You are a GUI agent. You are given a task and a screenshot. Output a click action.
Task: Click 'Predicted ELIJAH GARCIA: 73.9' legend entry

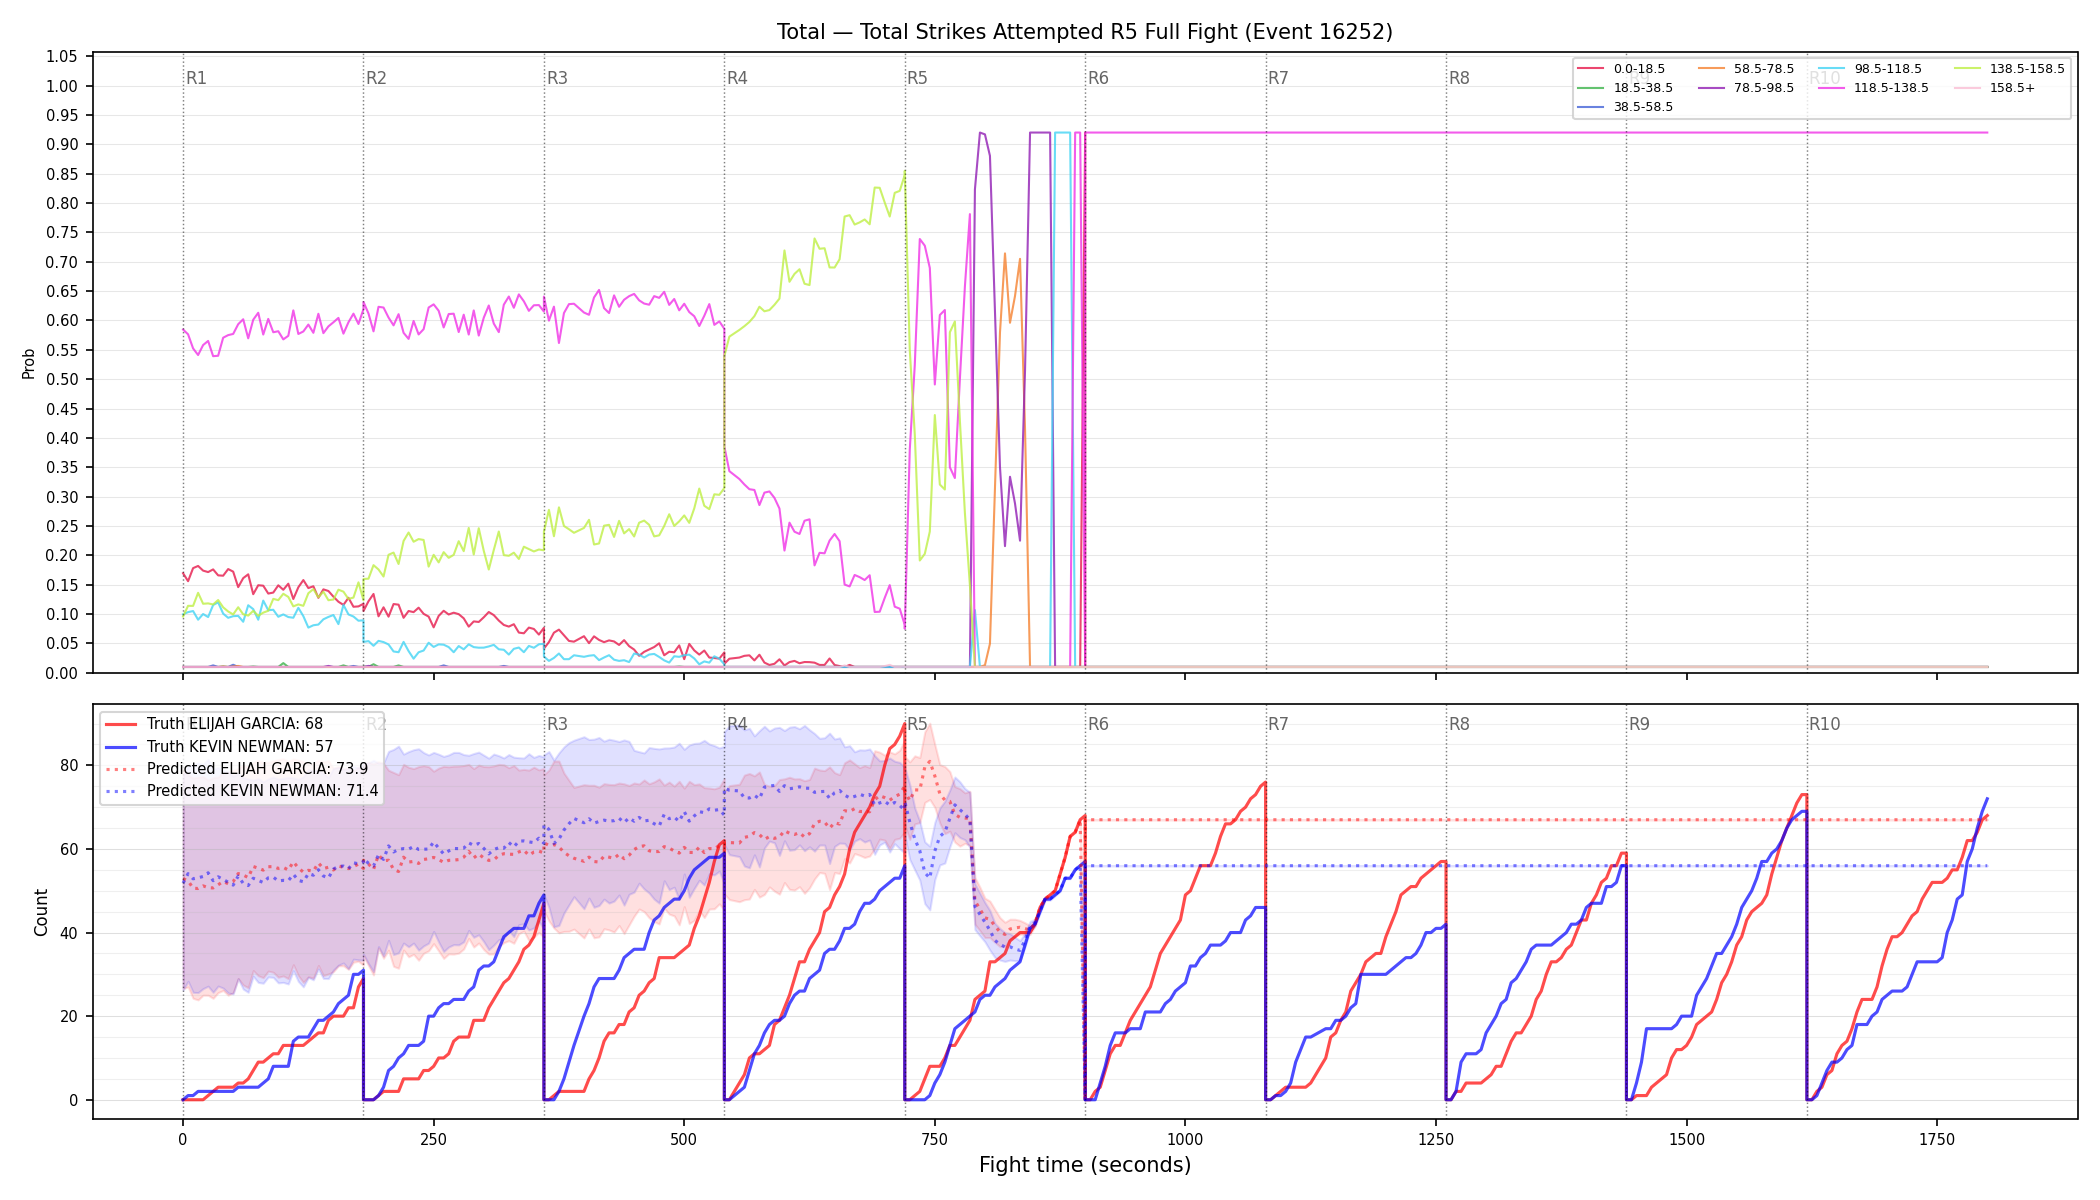pyautogui.click(x=237, y=769)
